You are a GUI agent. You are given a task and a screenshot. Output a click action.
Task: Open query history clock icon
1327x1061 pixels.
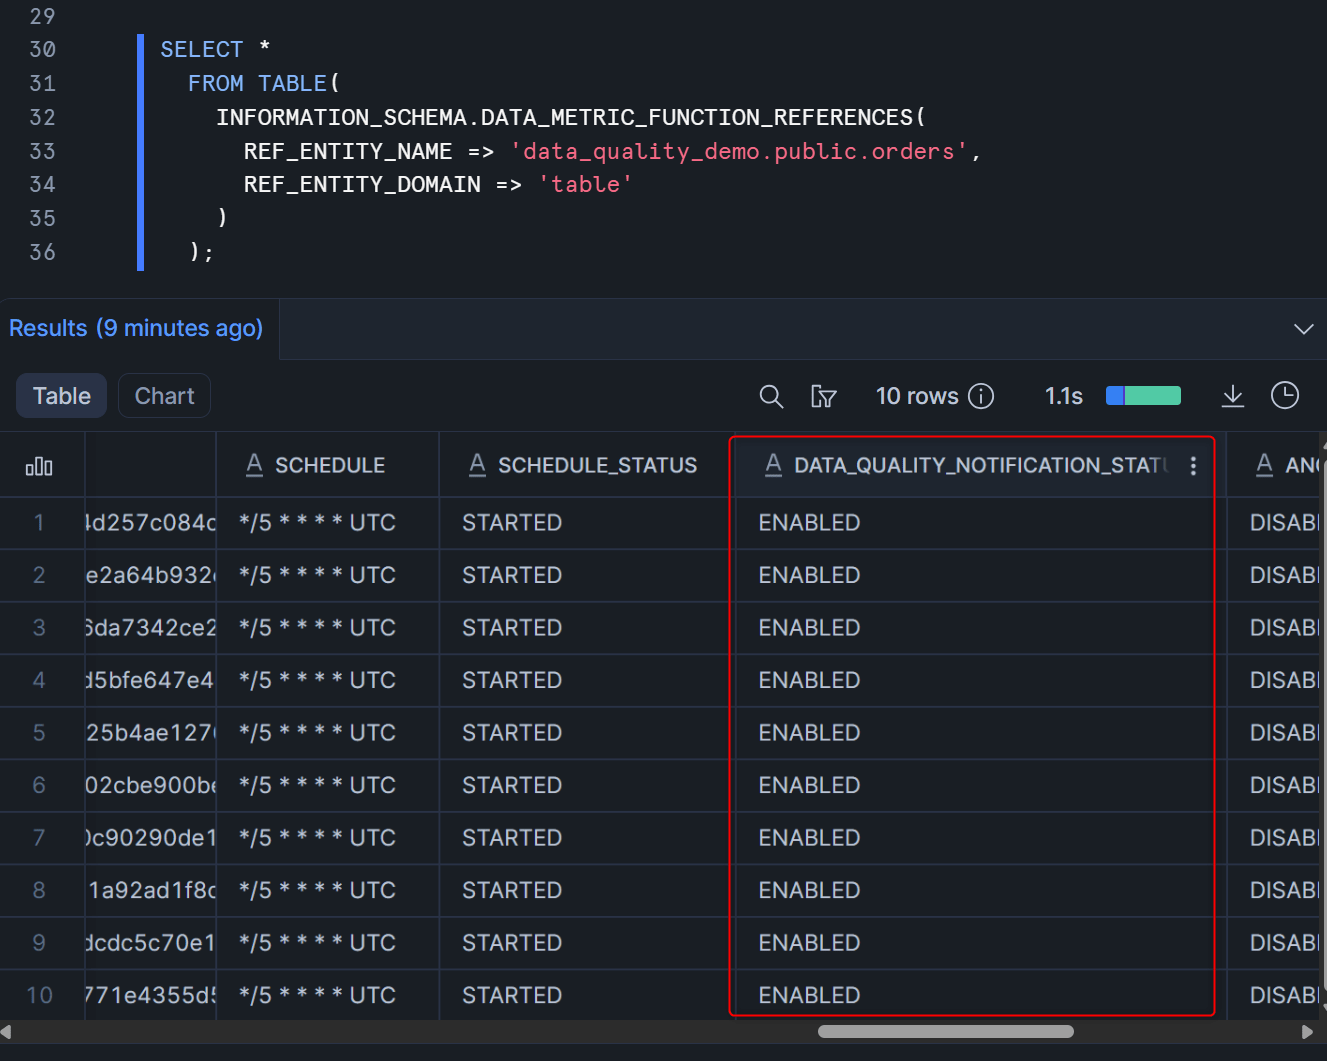click(x=1284, y=396)
